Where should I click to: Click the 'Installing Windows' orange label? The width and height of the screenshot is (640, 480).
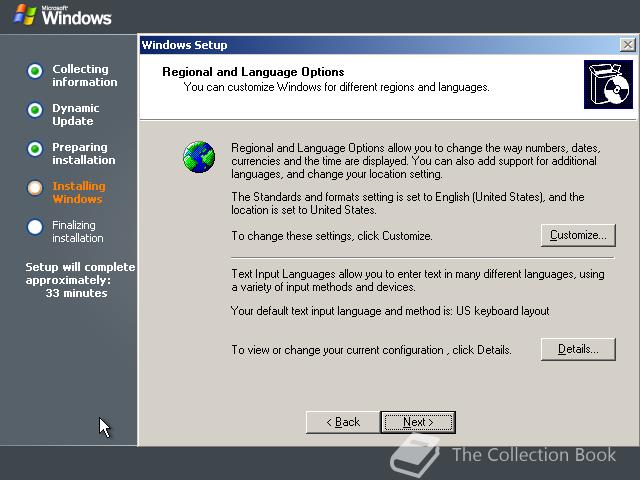79,192
